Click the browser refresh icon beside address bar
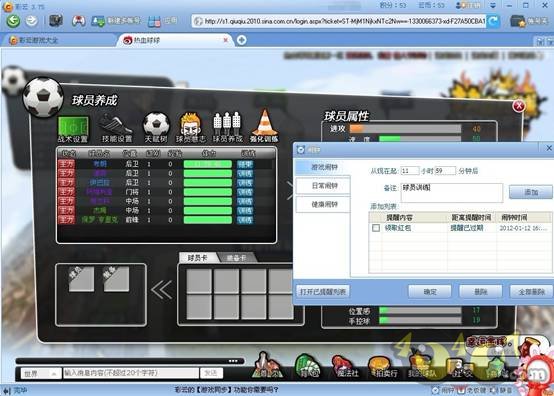This screenshot has width=554, height=396. (x=494, y=21)
